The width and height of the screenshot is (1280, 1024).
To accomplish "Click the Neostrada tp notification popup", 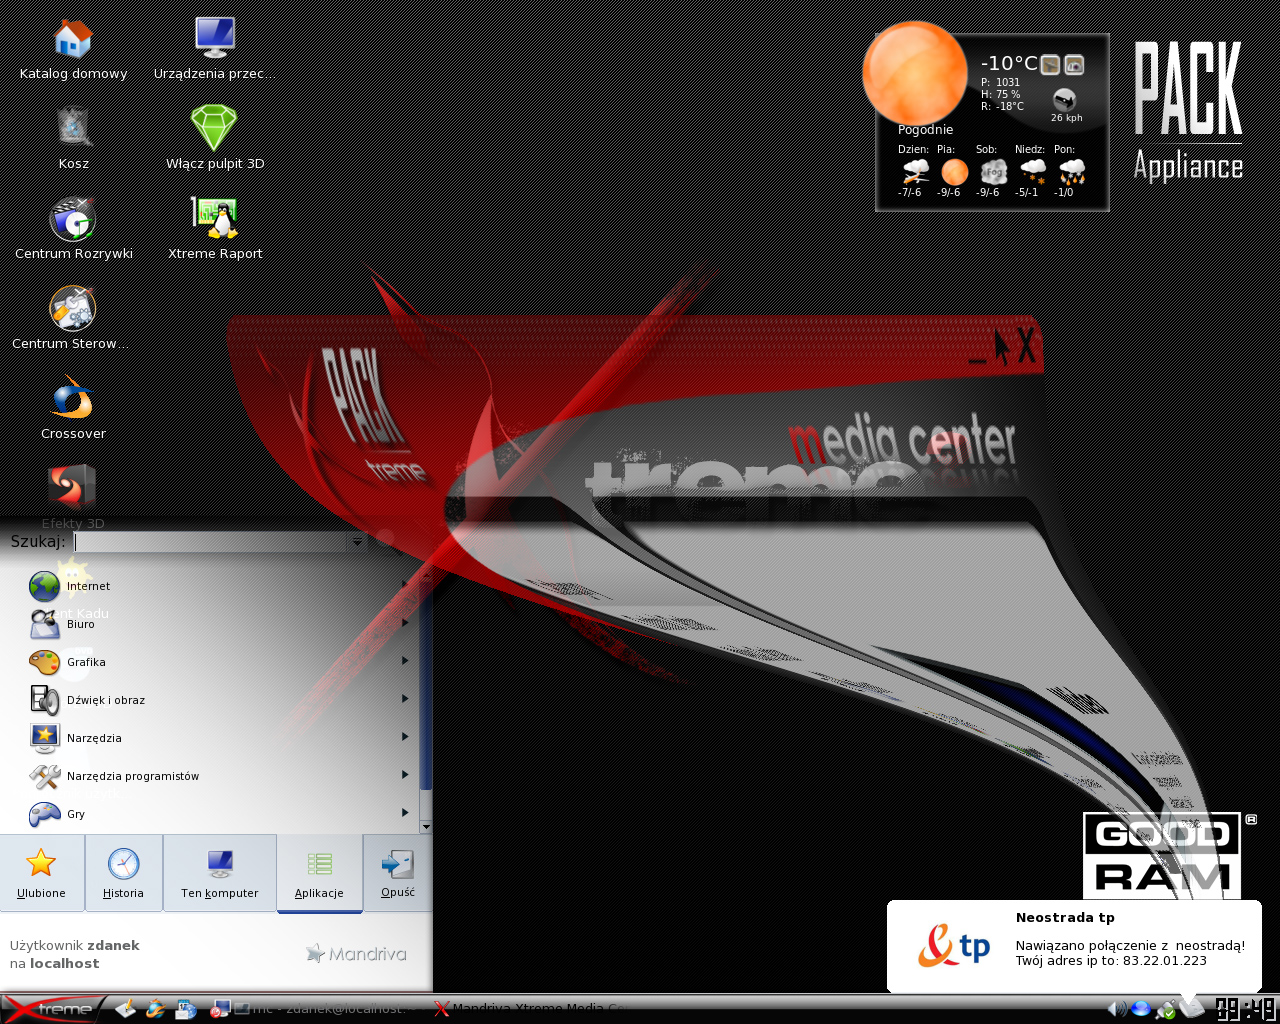I will 1074,946.
